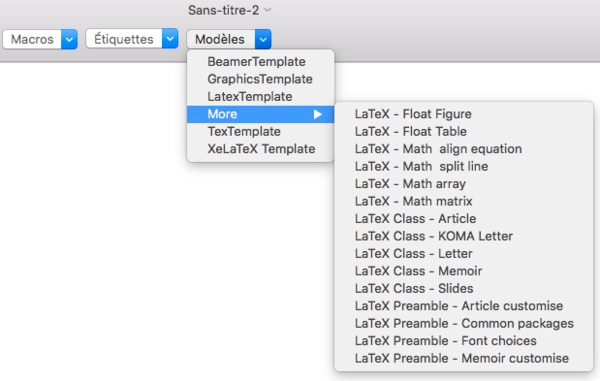Choose LaTeX - Math array
Image resolution: width=600 pixels, height=381 pixels.
pyautogui.click(x=464, y=184)
